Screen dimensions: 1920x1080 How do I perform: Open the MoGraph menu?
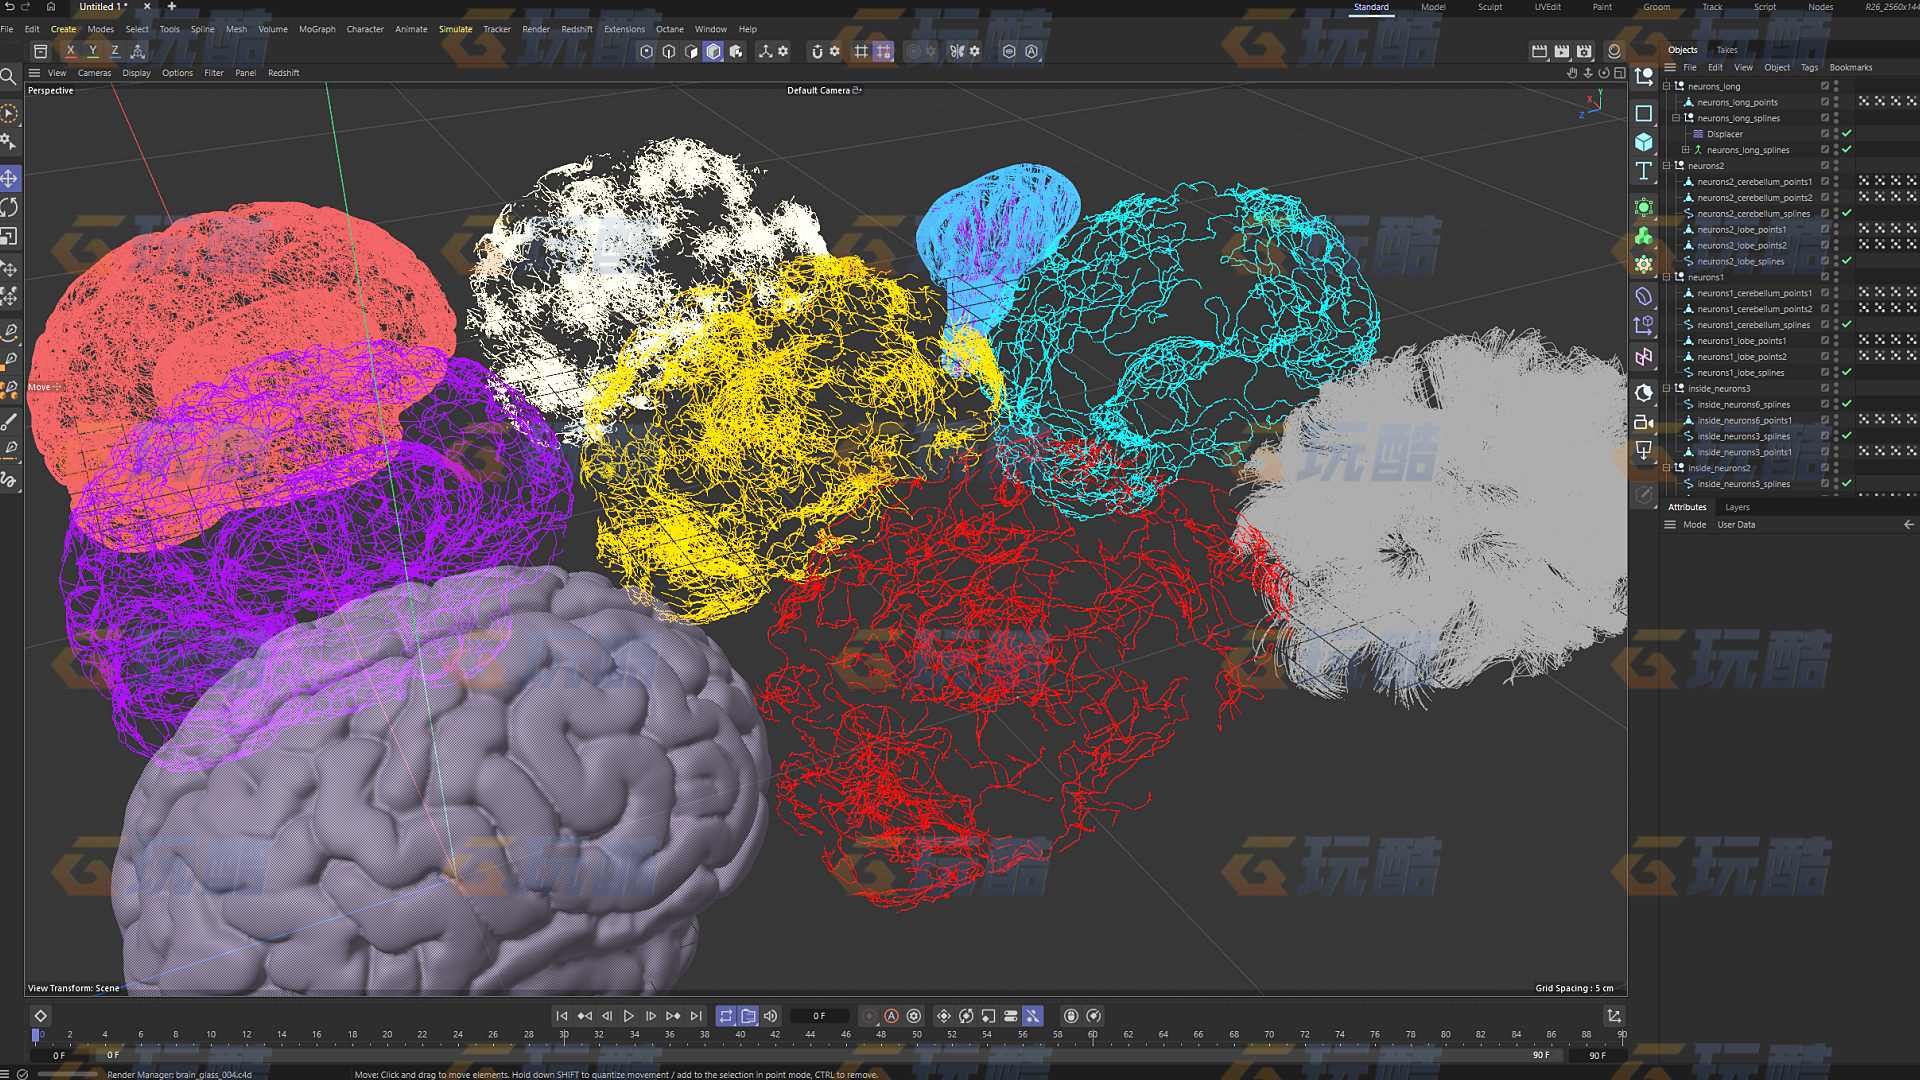point(317,29)
